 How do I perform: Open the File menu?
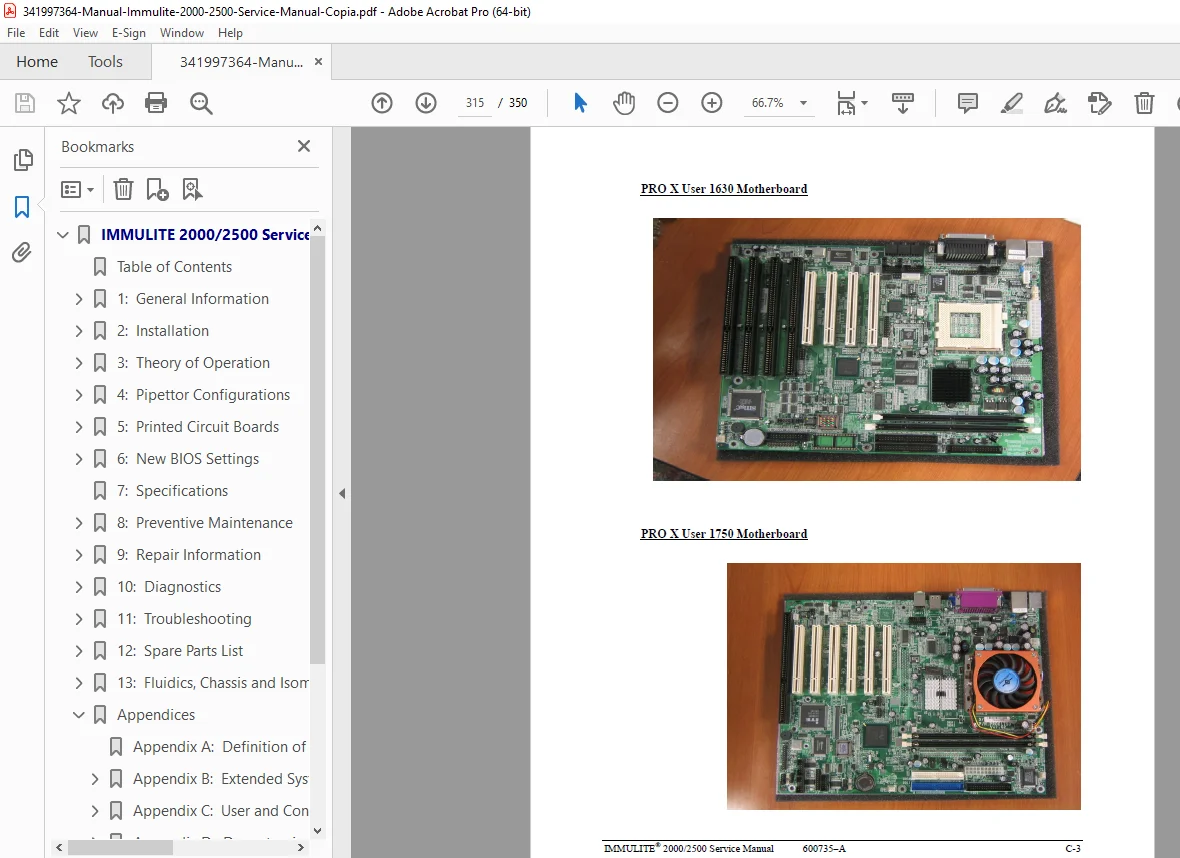pos(16,33)
